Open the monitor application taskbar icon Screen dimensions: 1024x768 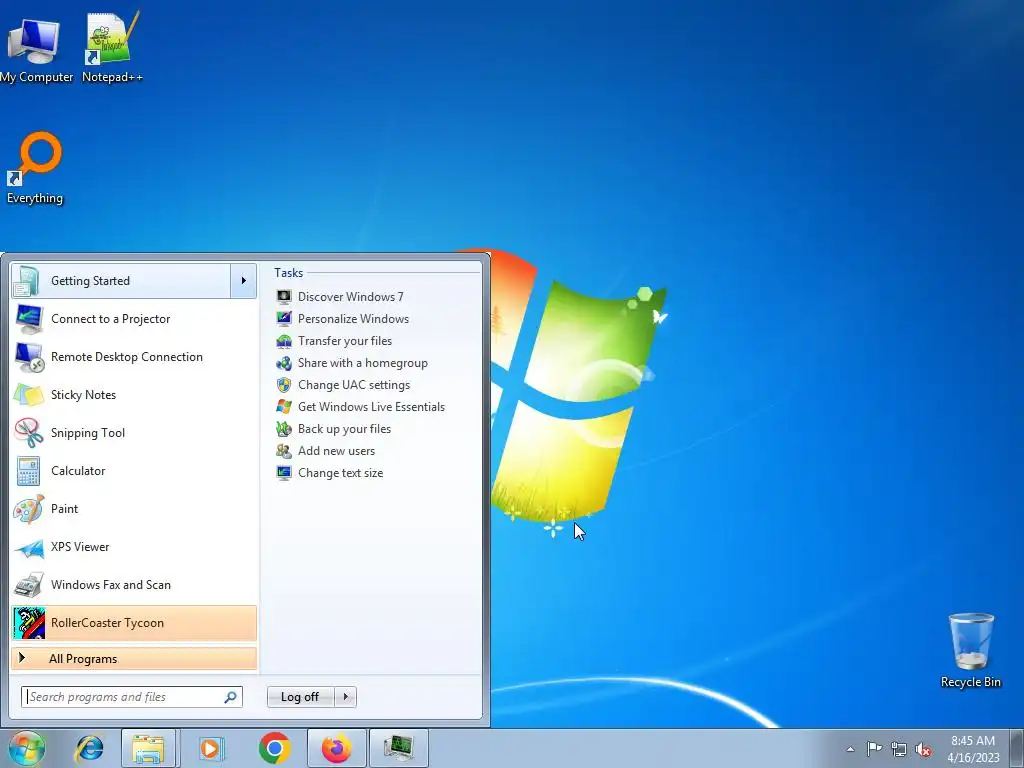398,748
